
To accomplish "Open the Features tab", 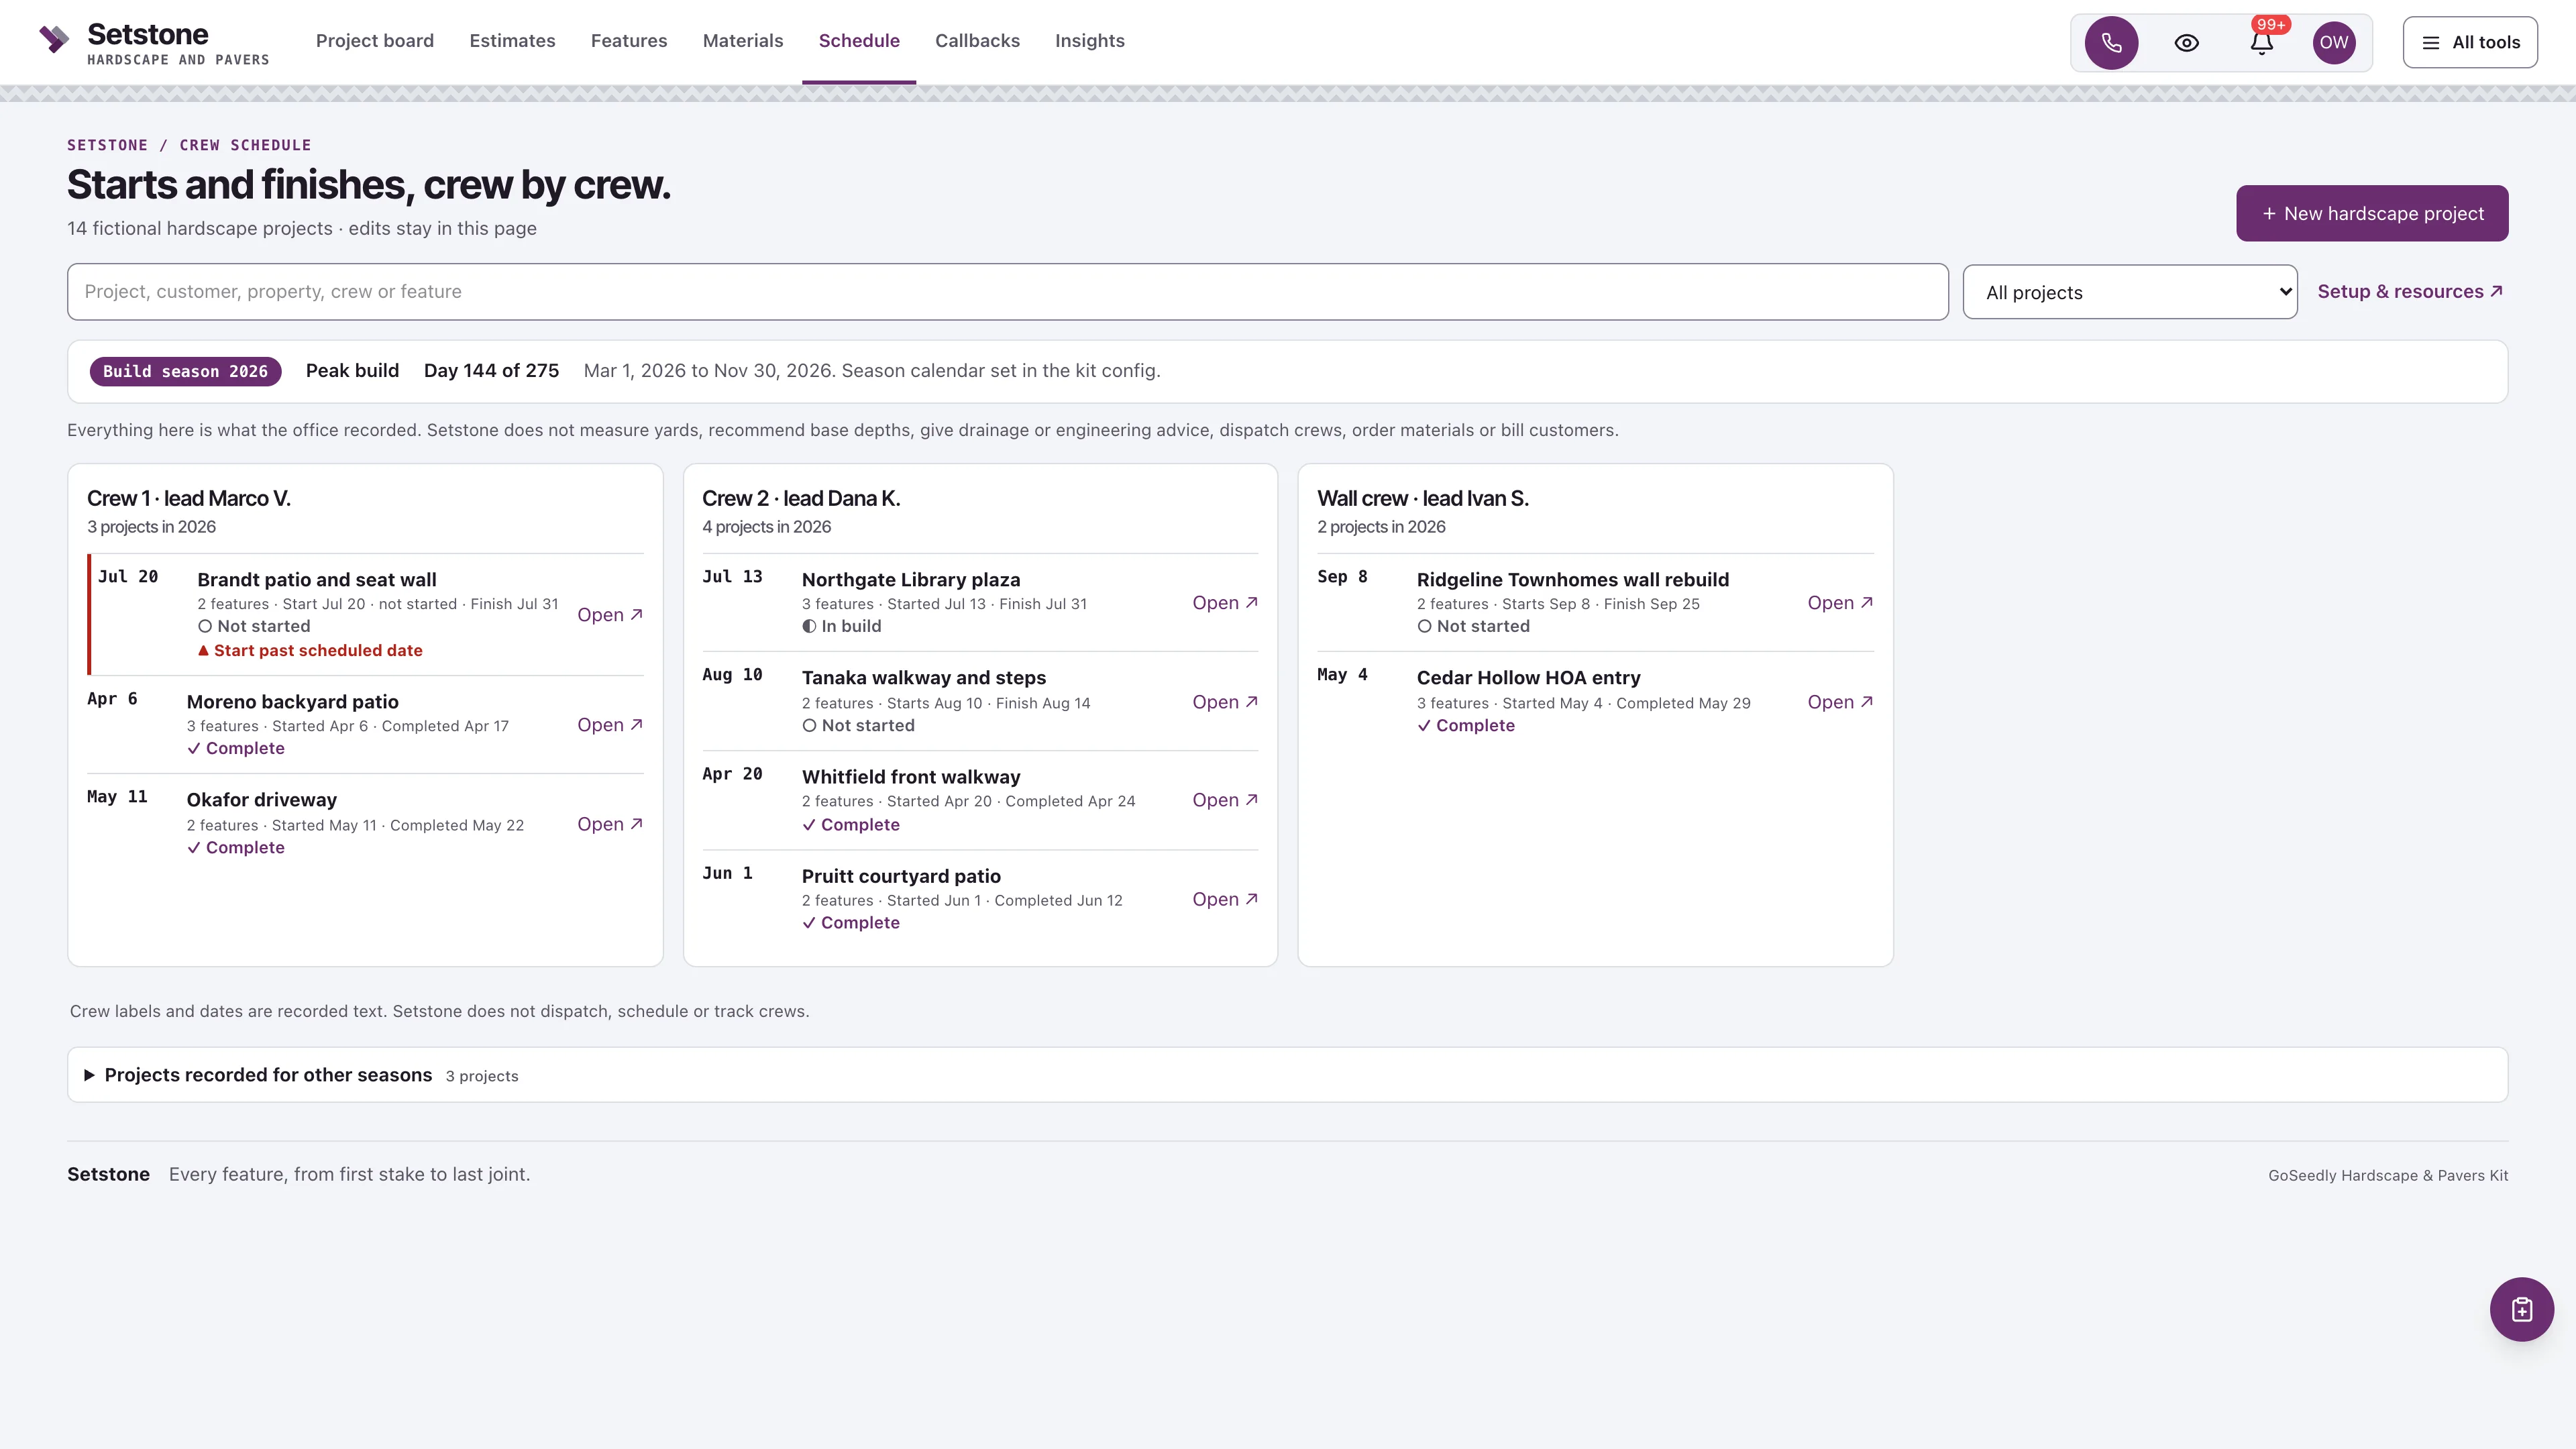I will point(629,41).
